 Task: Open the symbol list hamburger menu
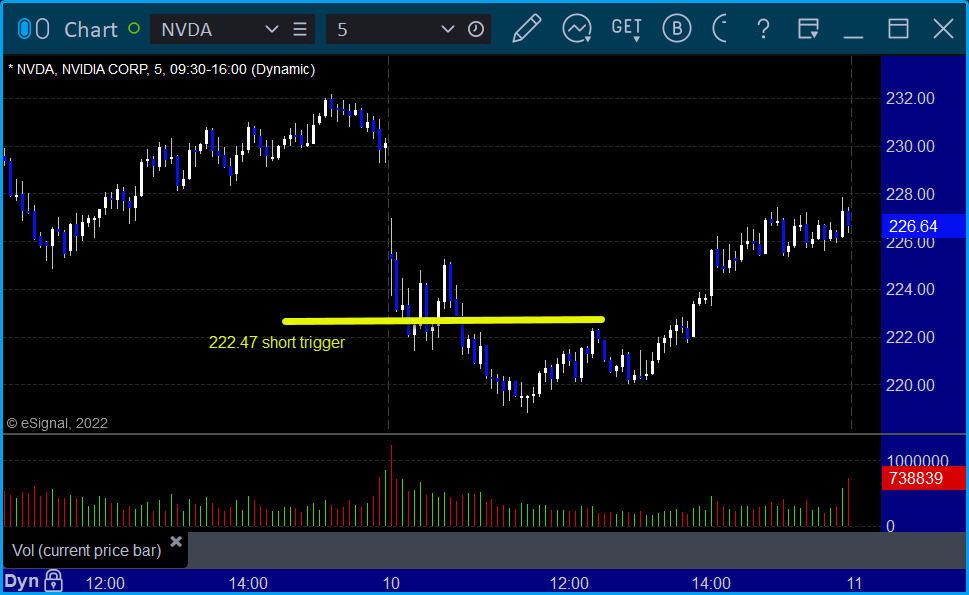(300, 29)
